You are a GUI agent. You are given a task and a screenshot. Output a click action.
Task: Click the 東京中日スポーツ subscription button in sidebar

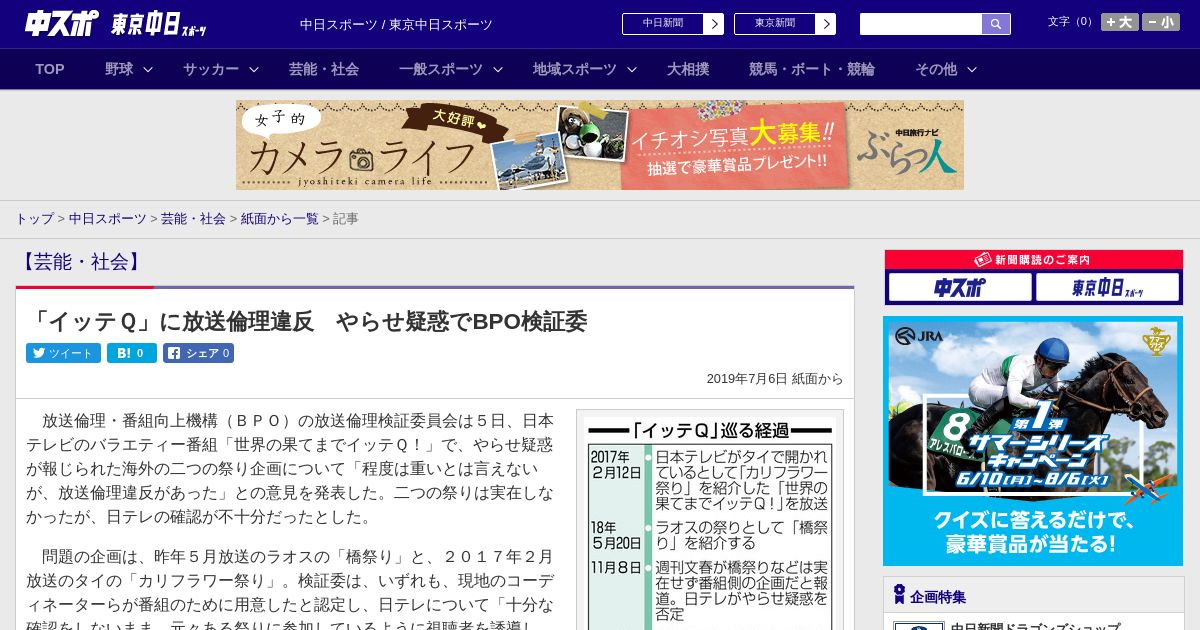click(1108, 288)
